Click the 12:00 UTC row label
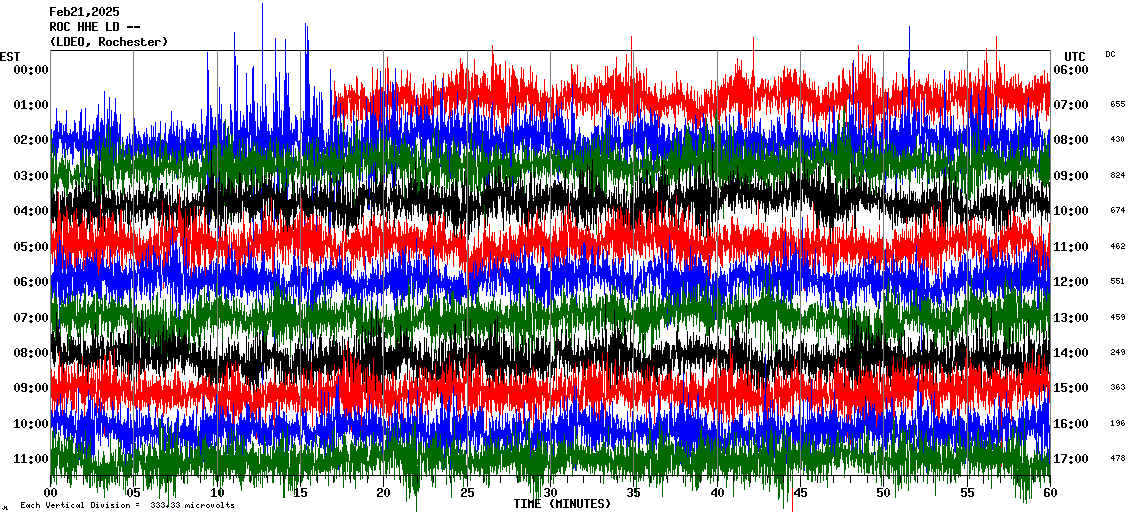This screenshot has width=1130, height=519. [x=1071, y=282]
